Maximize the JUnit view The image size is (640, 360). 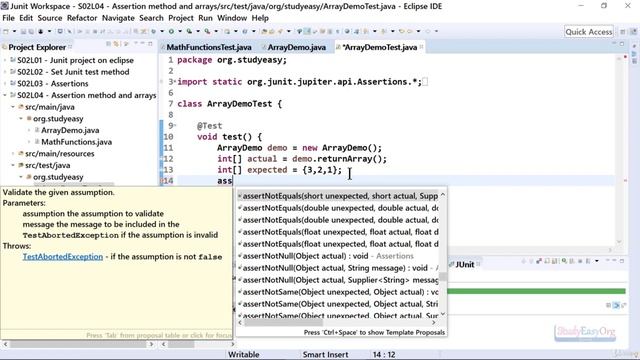click(622, 261)
